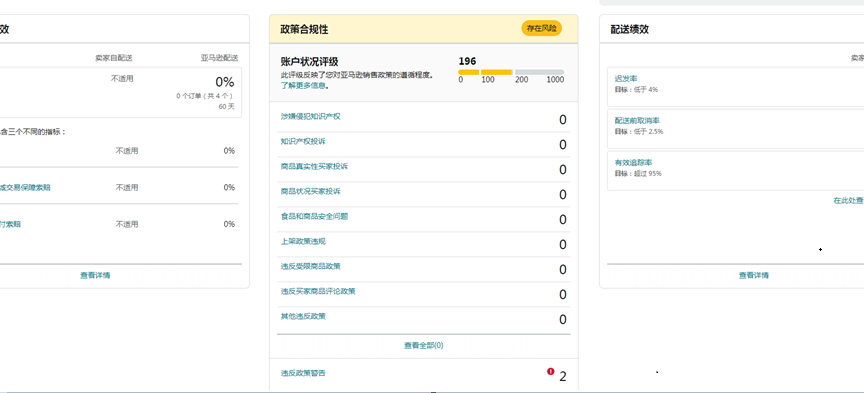
Task: Open the 付索赔 link in left card
Action: (x=10, y=224)
